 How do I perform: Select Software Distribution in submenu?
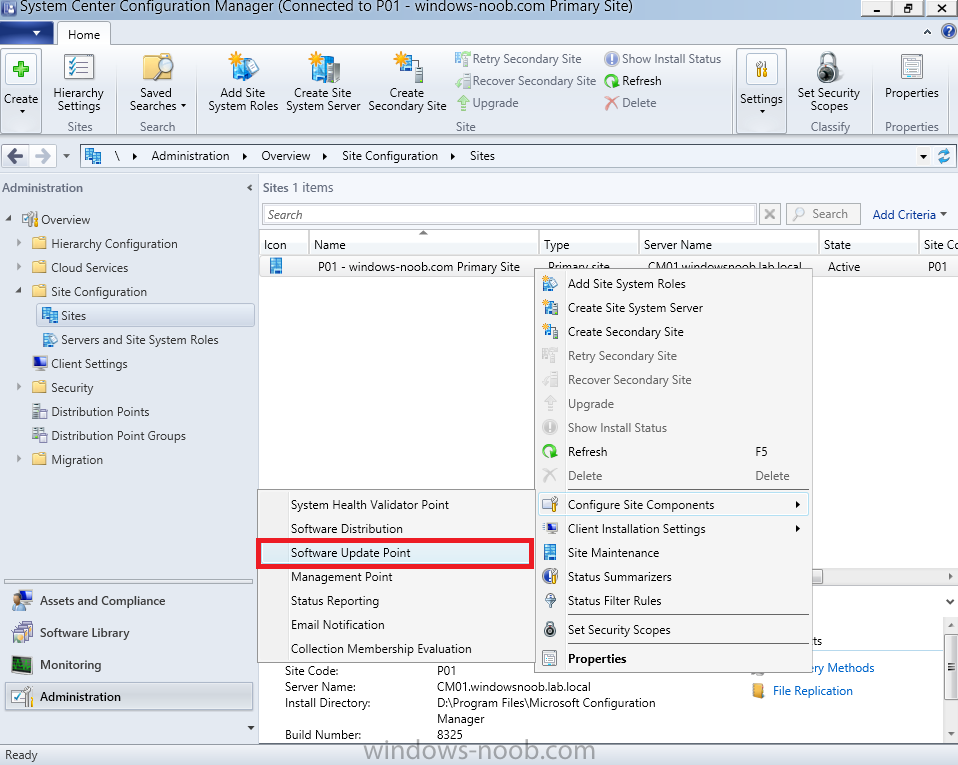click(395, 529)
